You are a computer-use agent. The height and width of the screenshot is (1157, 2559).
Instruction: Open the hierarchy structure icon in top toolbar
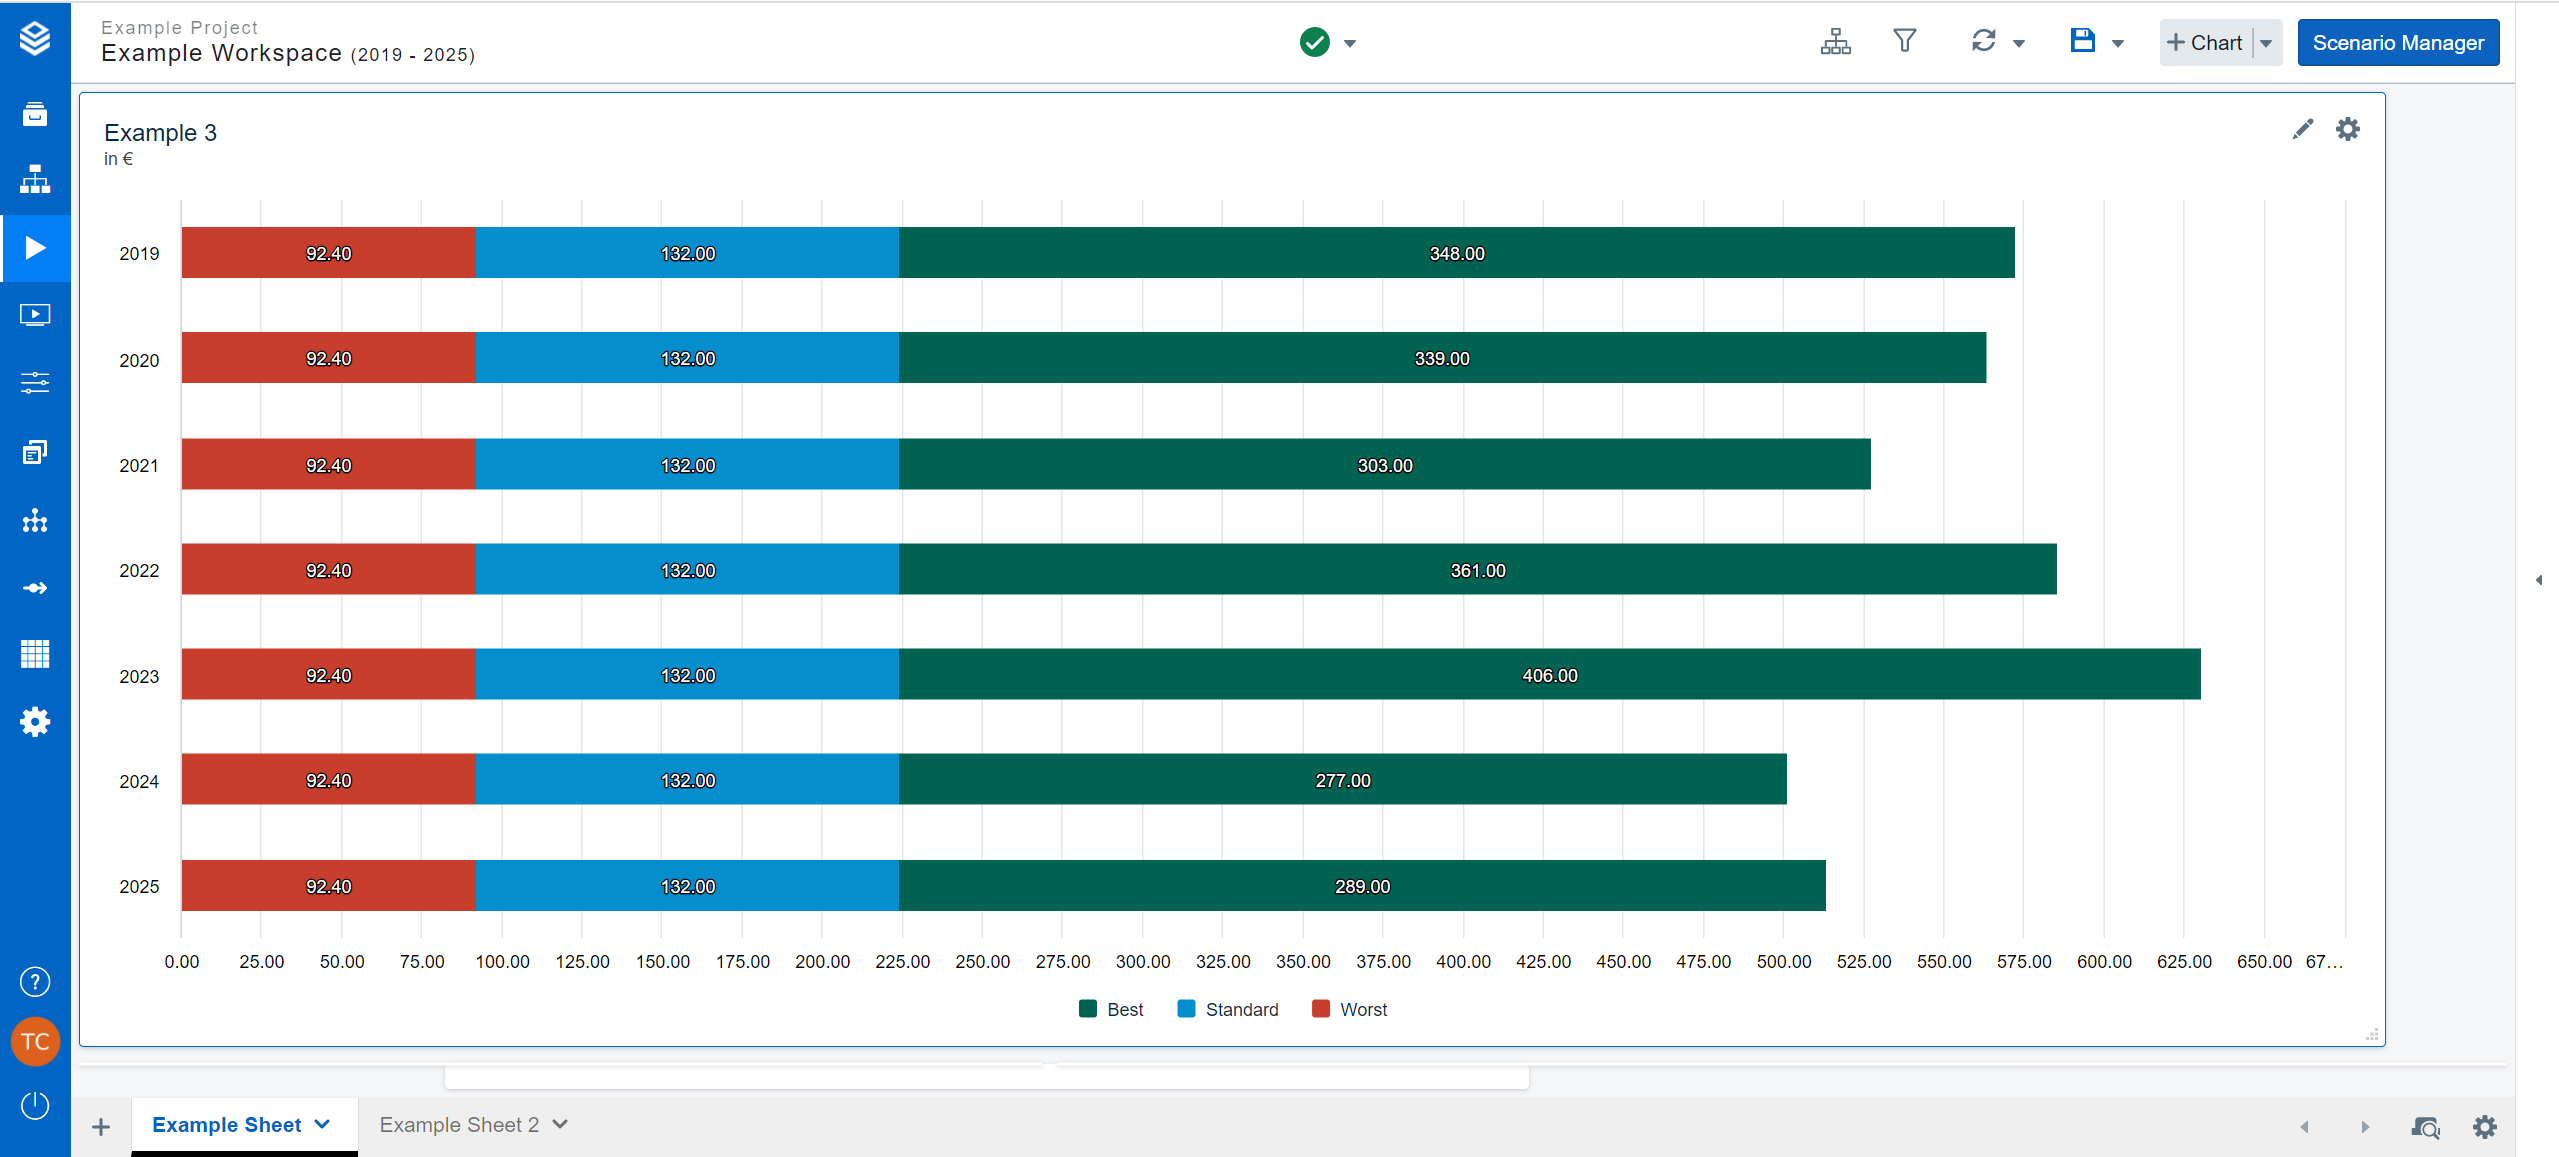[1835, 42]
